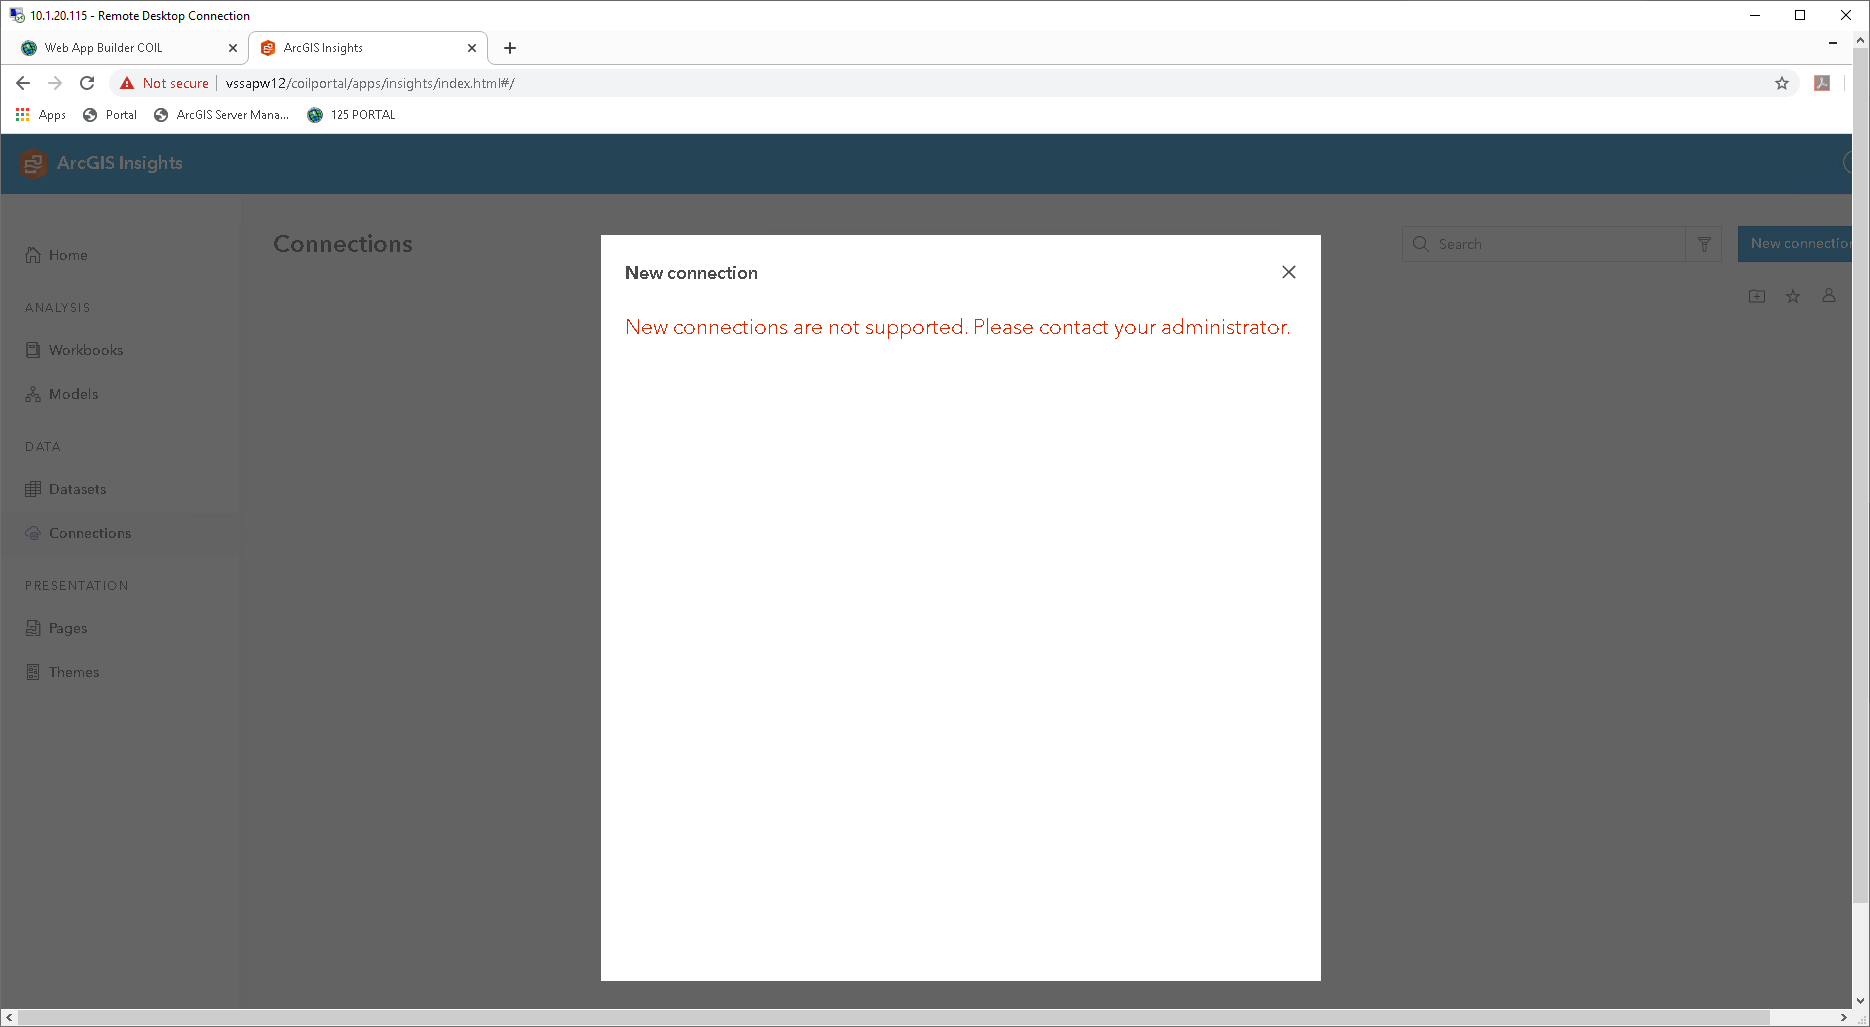Close the New connection dialog
Screen dimensions: 1870x1027
1289,272
